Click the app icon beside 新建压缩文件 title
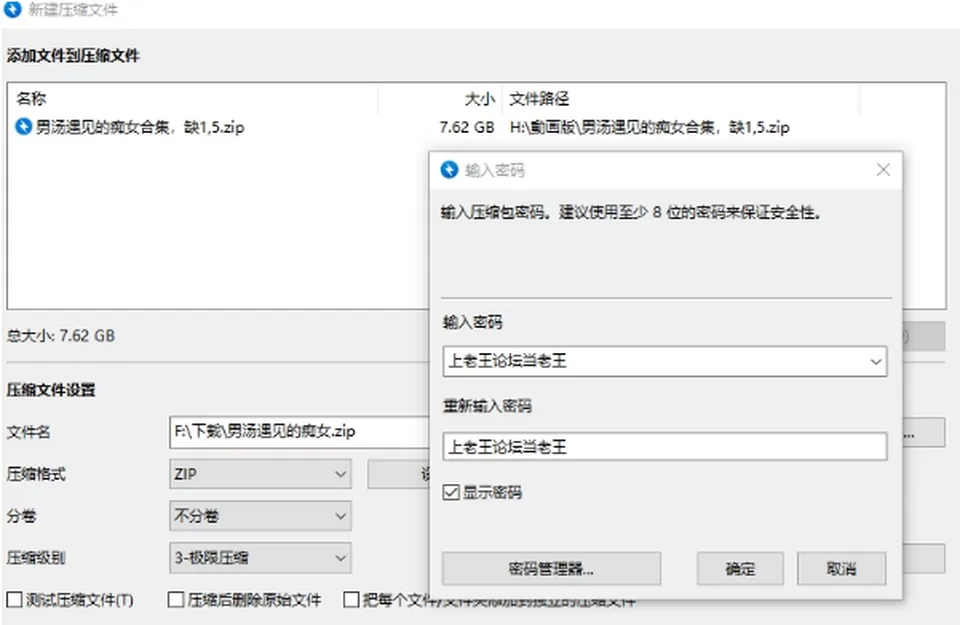 tap(12, 9)
